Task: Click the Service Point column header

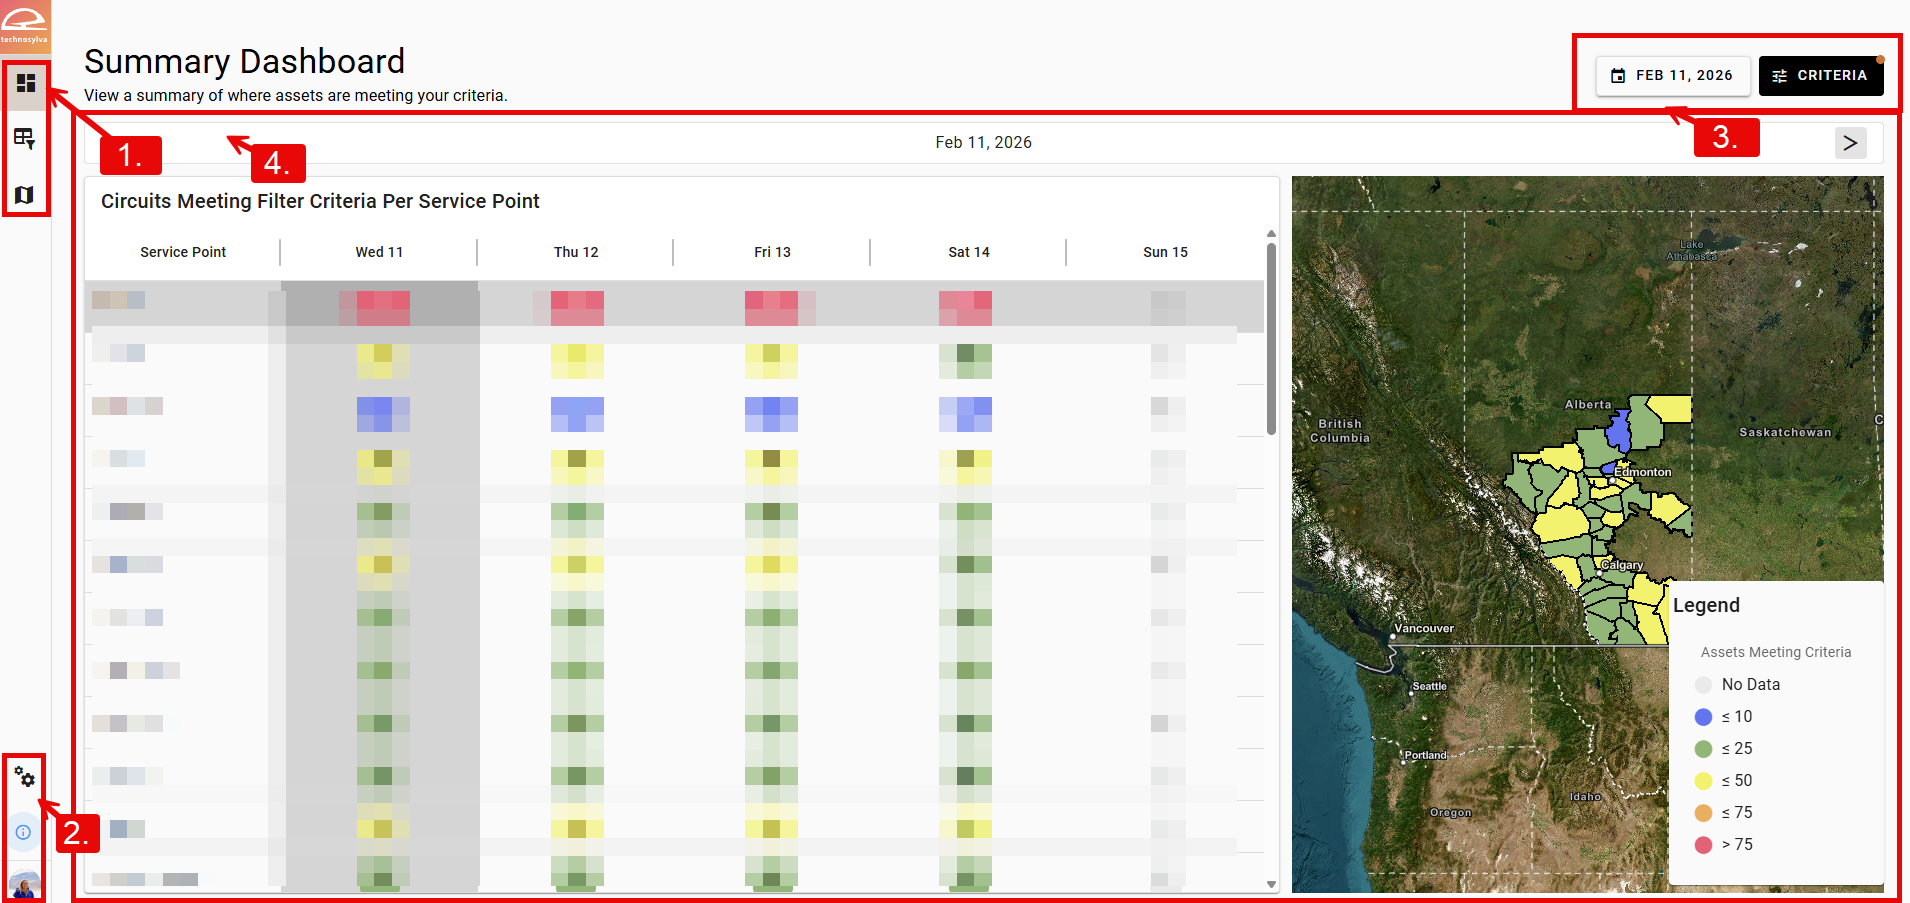Action: [x=183, y=252]
